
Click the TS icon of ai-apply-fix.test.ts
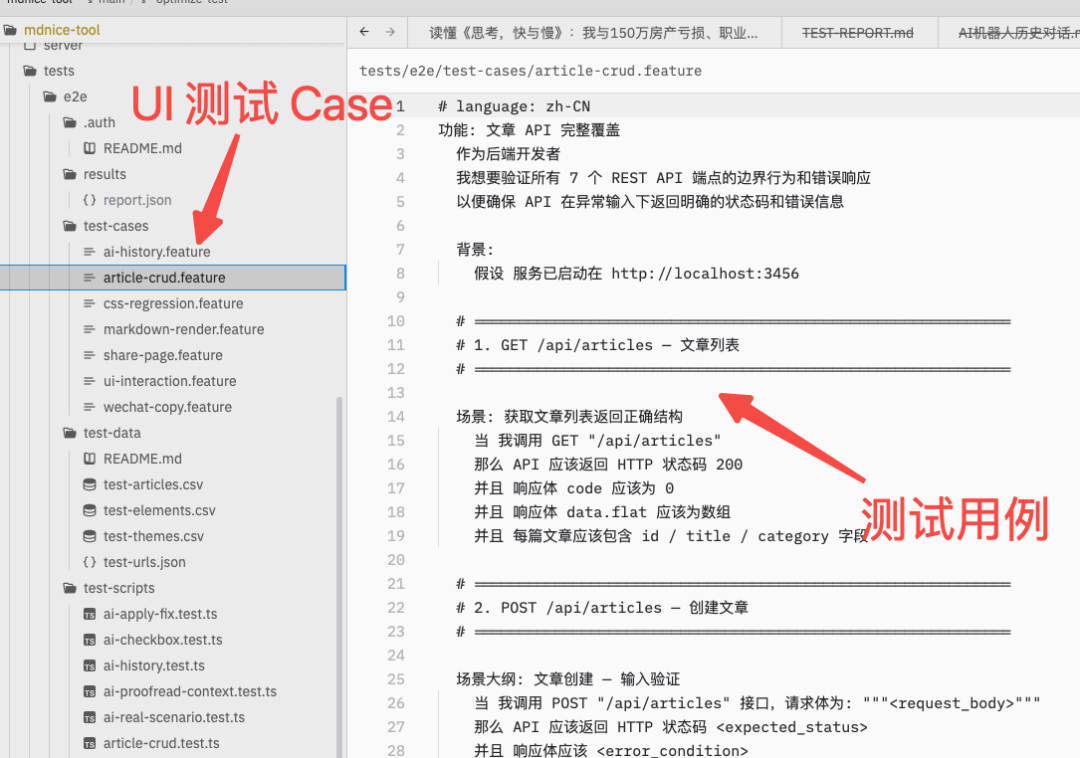[x=90, y=614]
